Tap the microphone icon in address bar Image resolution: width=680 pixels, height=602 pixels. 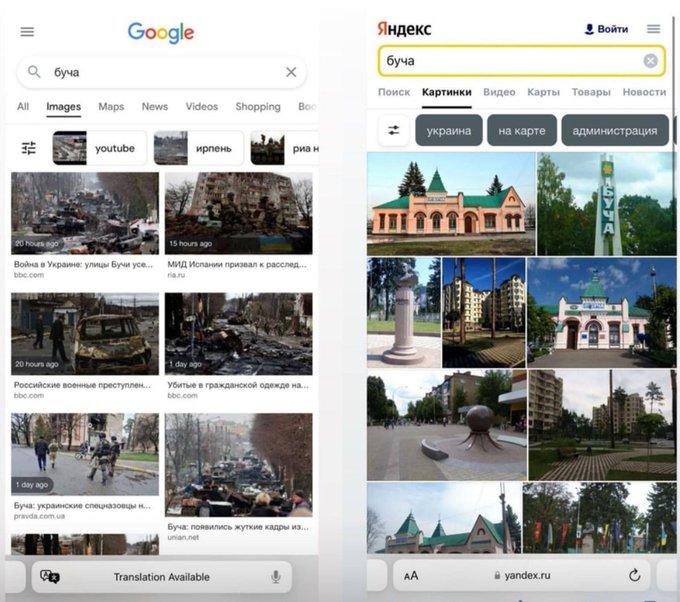(275, 577)
